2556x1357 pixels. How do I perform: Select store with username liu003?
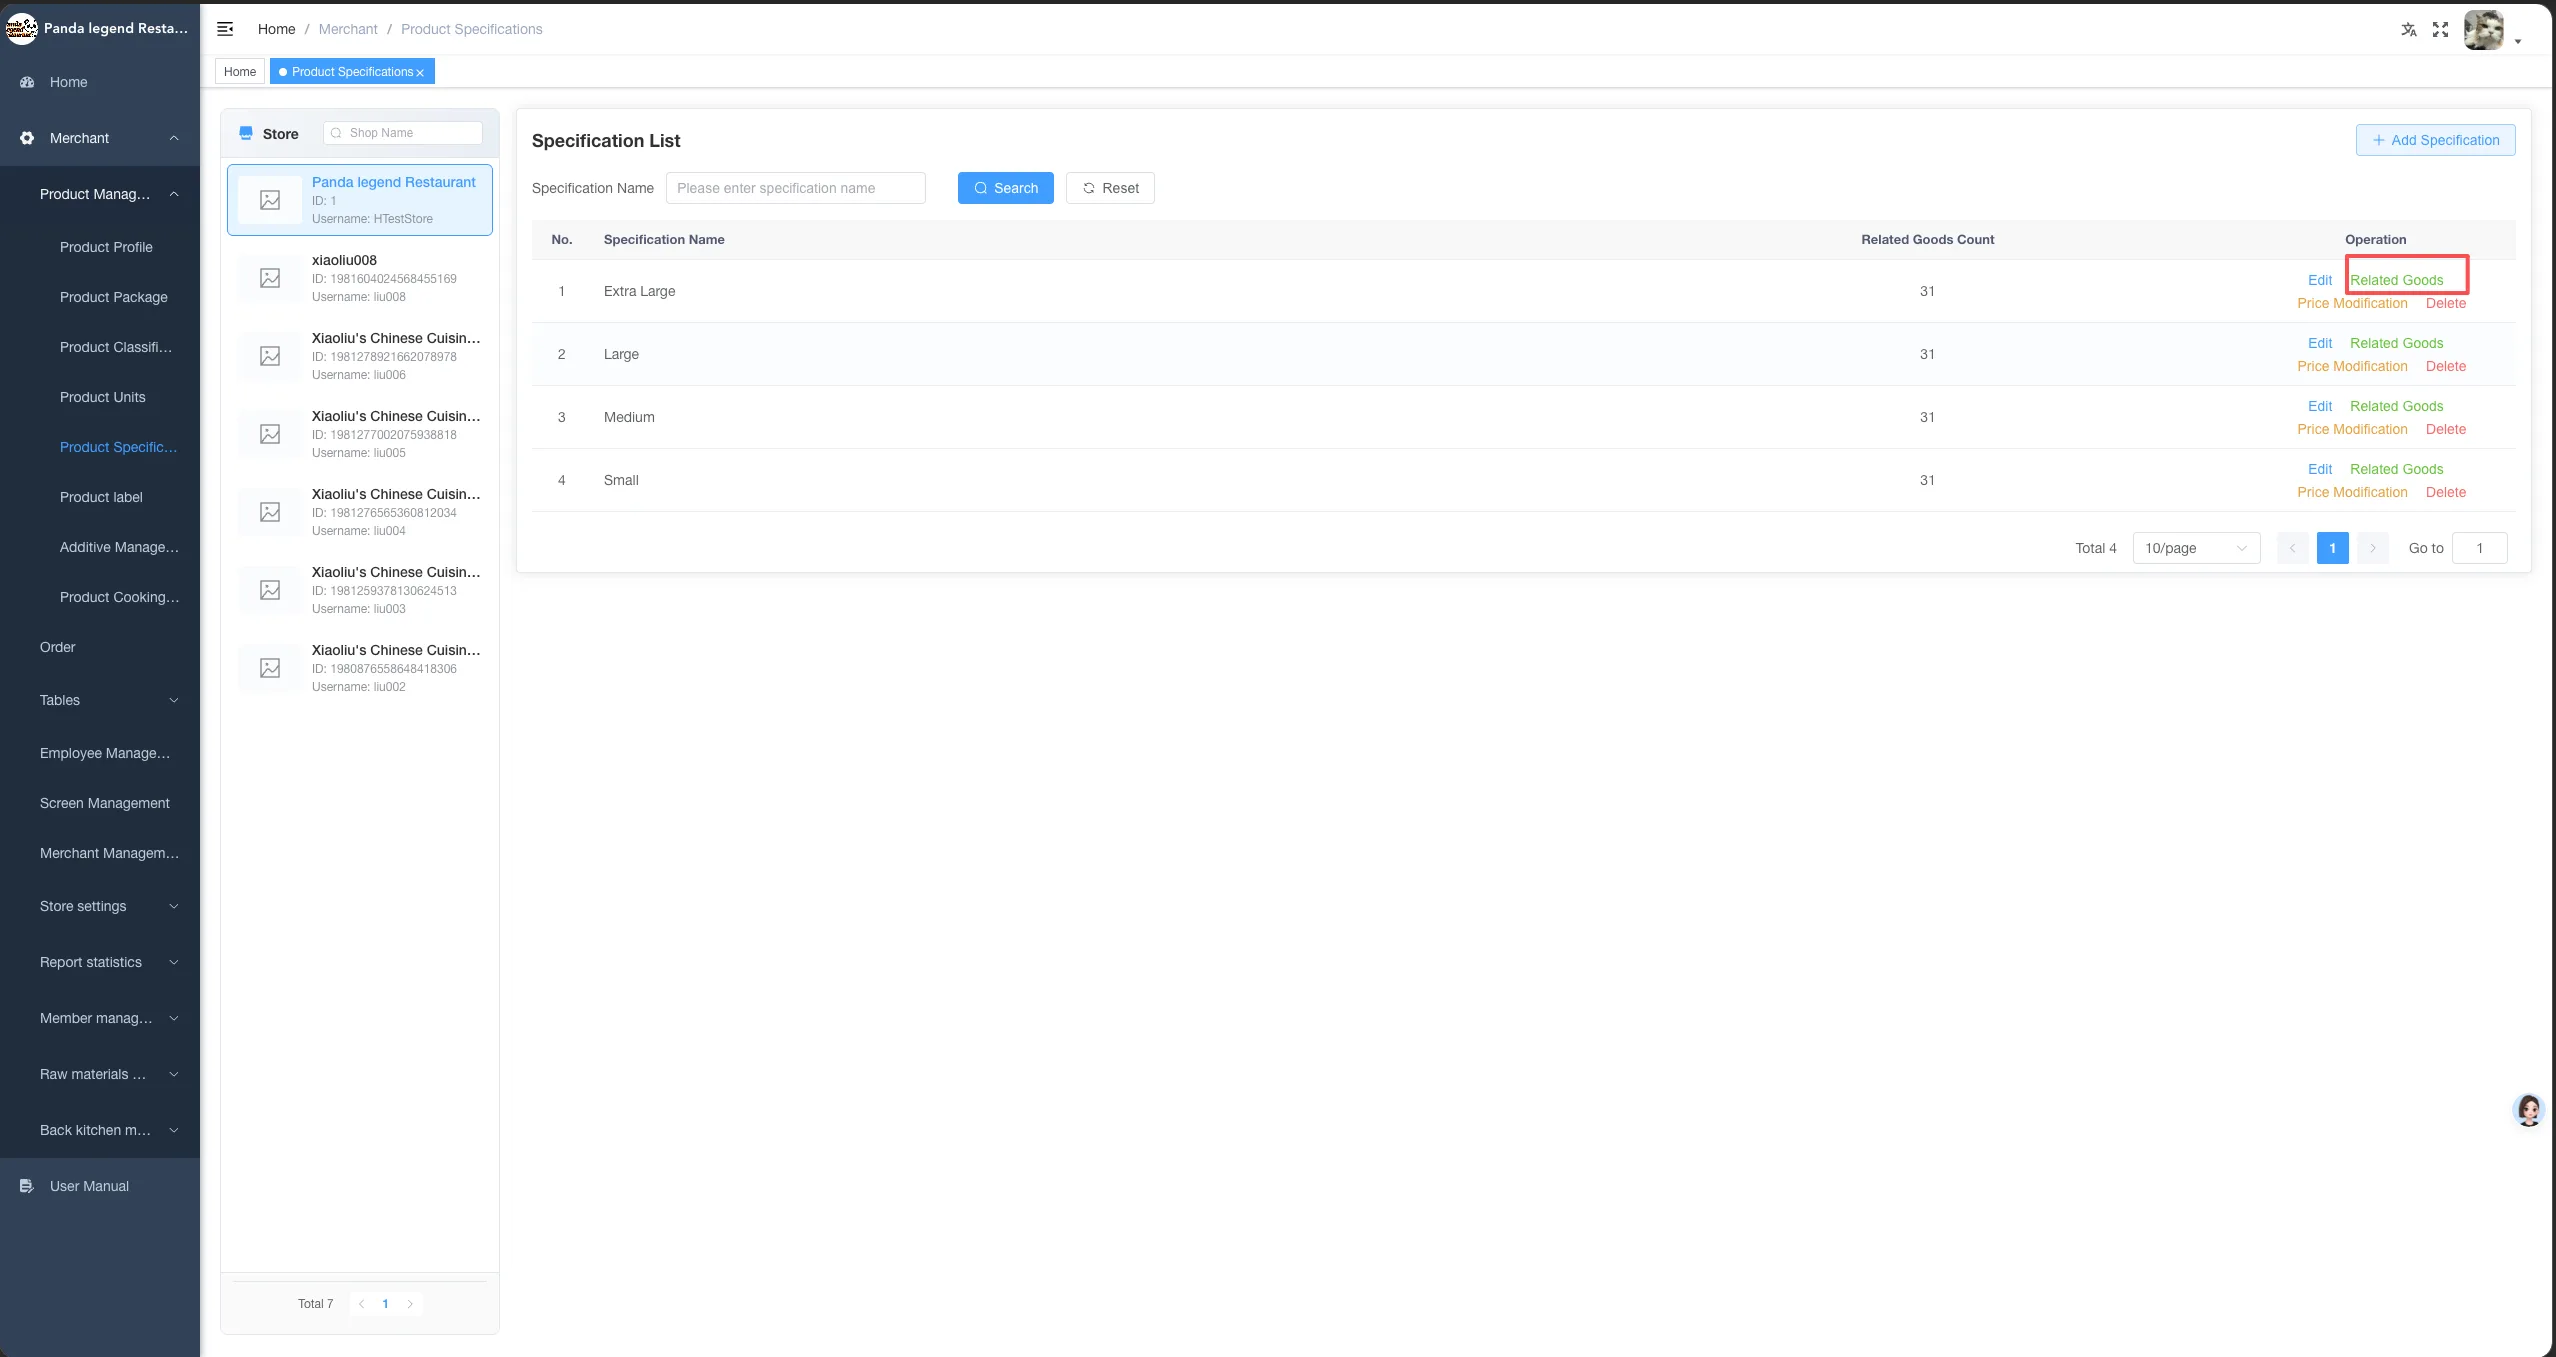coord(360,590)
